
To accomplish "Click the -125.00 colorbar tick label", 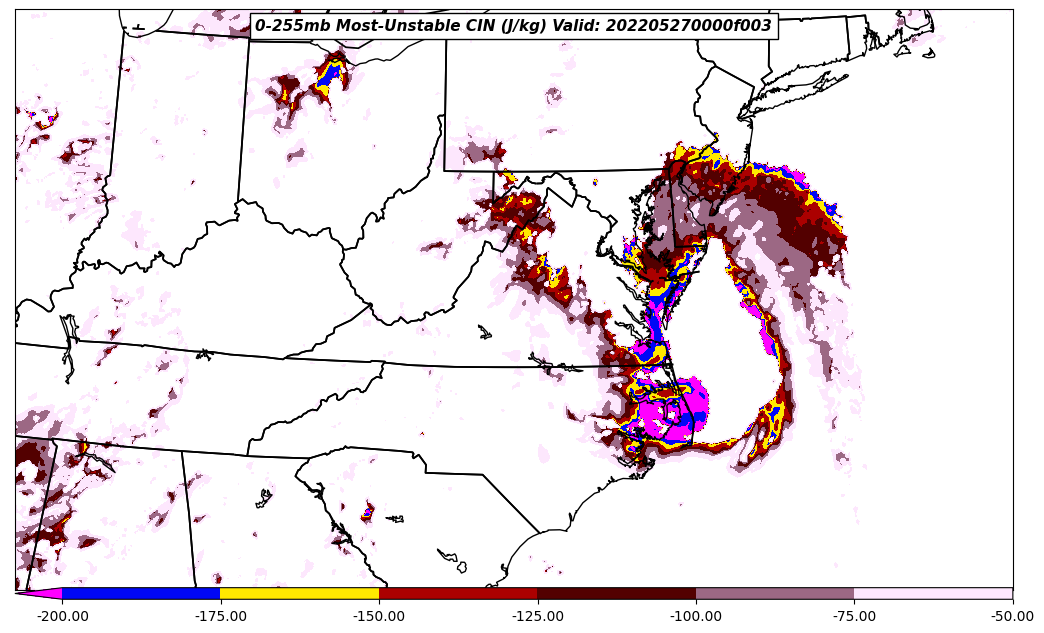I will pos(537,616).
